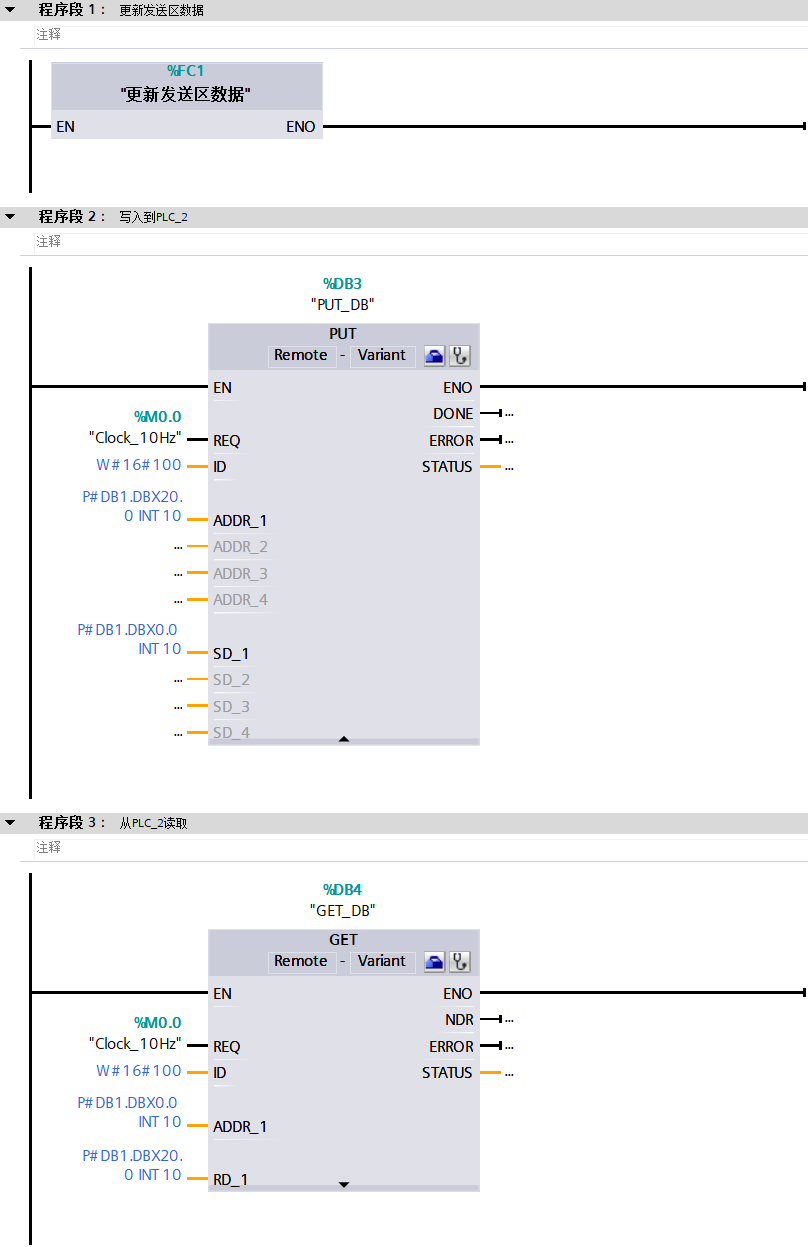This screenshot has height=1247, width=808.
Task: Select PUT SD_1 pointer P#DB1.DBX0.0 operand
Action: (130, 639)
